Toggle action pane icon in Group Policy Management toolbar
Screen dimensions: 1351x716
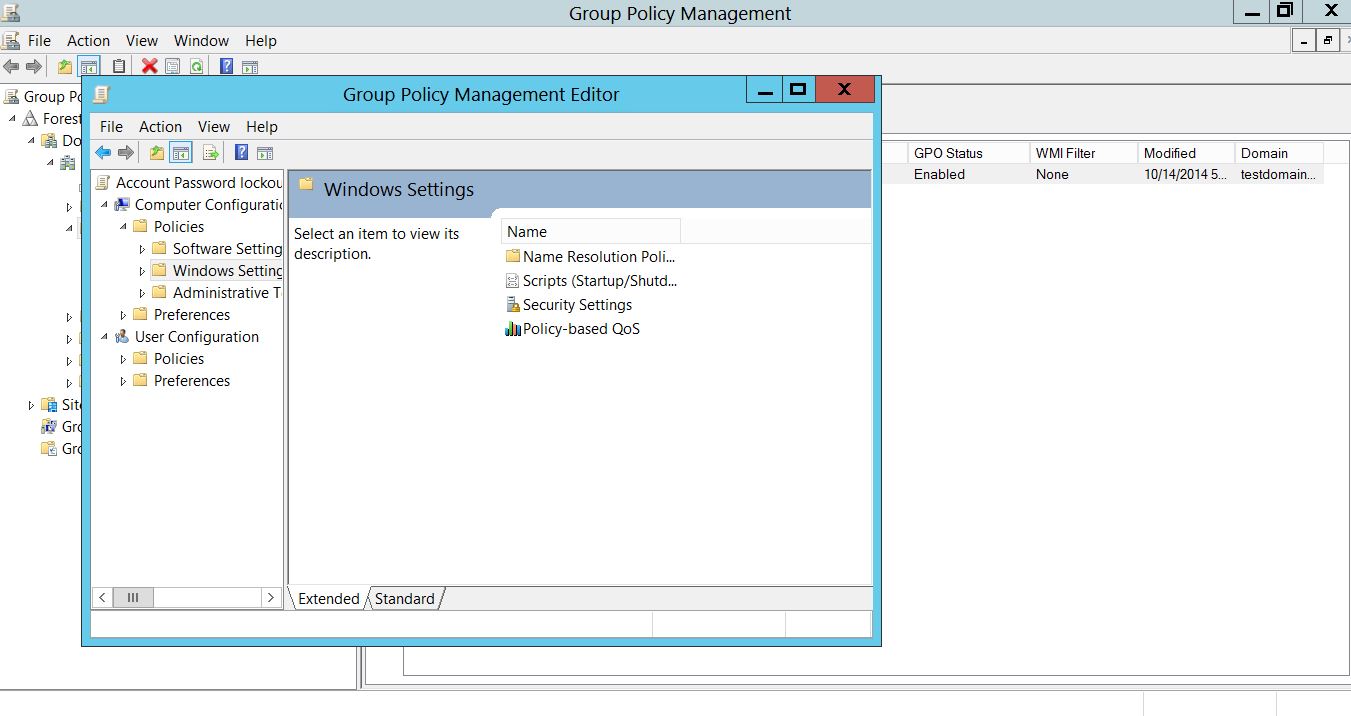pyautogui.click(x=250, y=67)
